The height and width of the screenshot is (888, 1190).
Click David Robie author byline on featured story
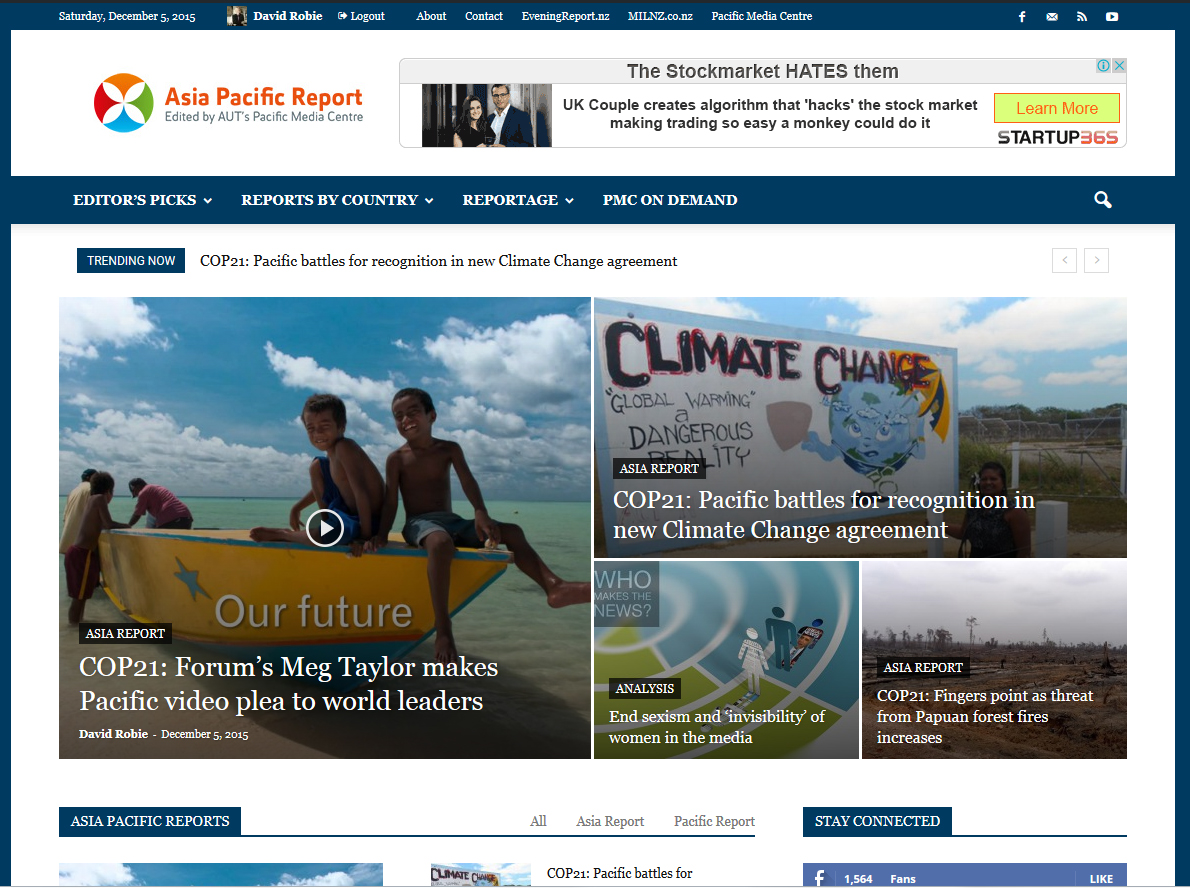click(113, 734)
